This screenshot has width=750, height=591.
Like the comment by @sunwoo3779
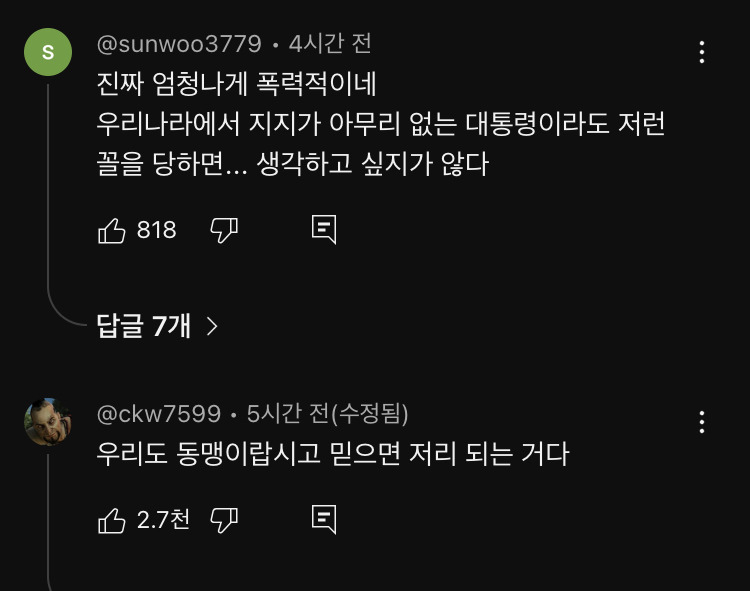pos(111,231)
